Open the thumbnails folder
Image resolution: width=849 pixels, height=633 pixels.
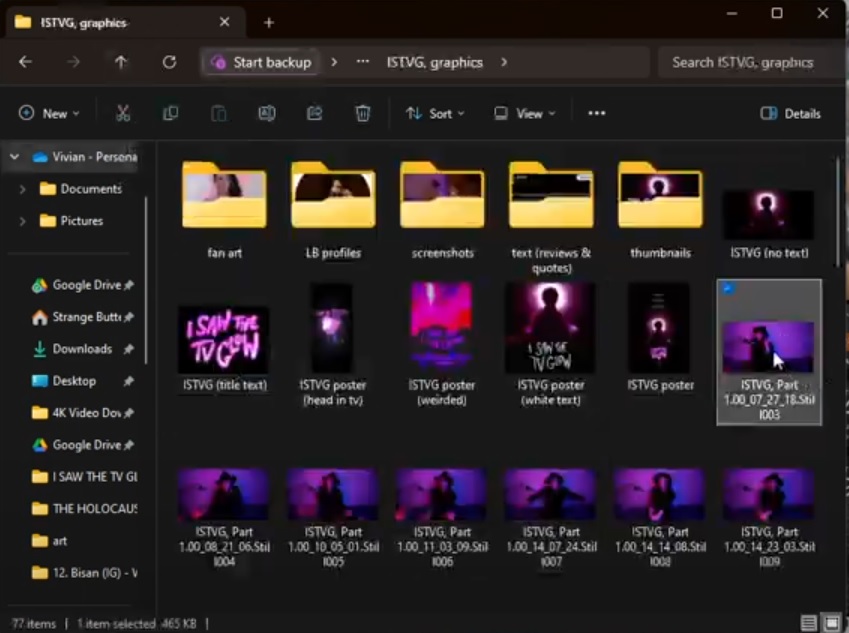point(660,210)
